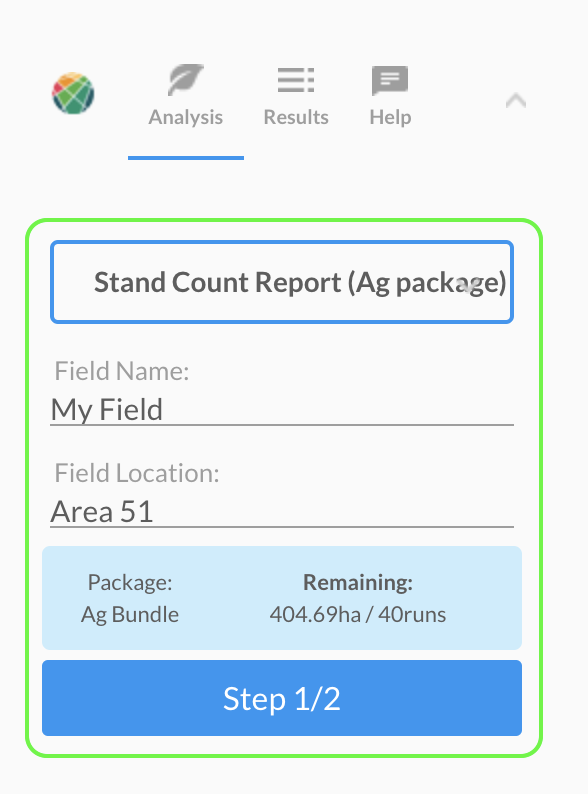Click the colorful globe logo icon
The image size is (588, 794).
point(73,93)
